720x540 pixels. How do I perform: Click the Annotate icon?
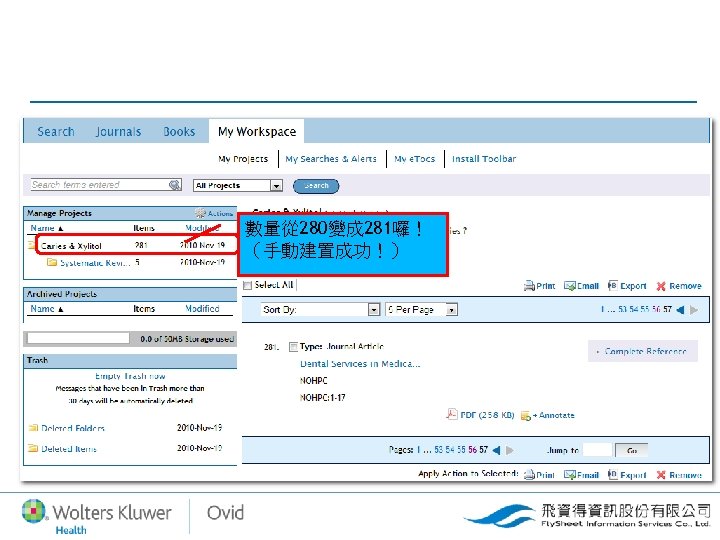526,416
